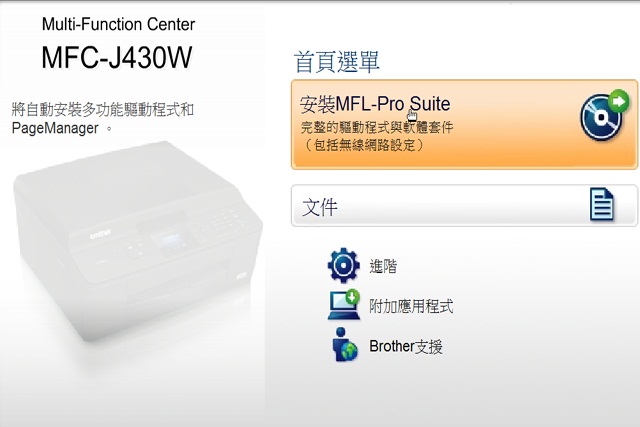Go to Brother支援 support link
This screenshot has height=427, width=640.
point(406,346)
